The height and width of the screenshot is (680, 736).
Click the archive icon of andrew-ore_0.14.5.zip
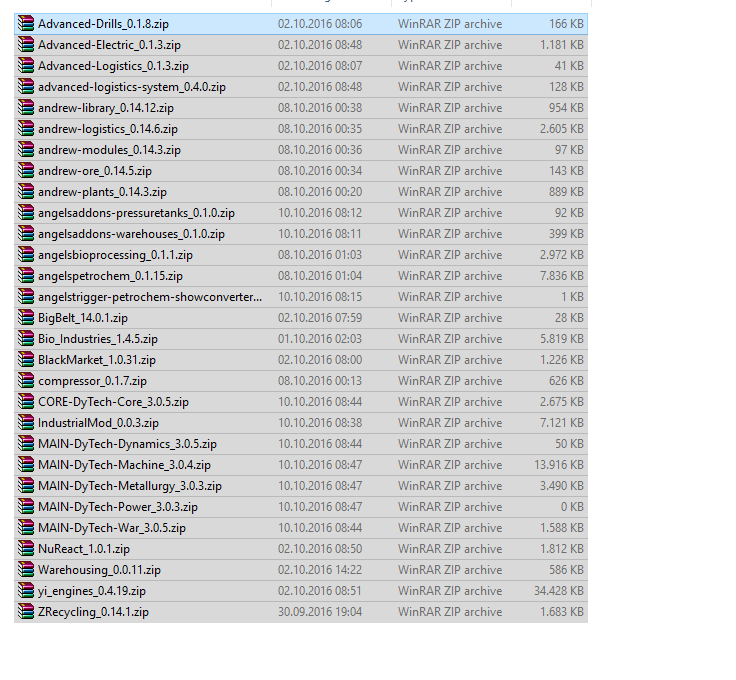coord(26,171)
